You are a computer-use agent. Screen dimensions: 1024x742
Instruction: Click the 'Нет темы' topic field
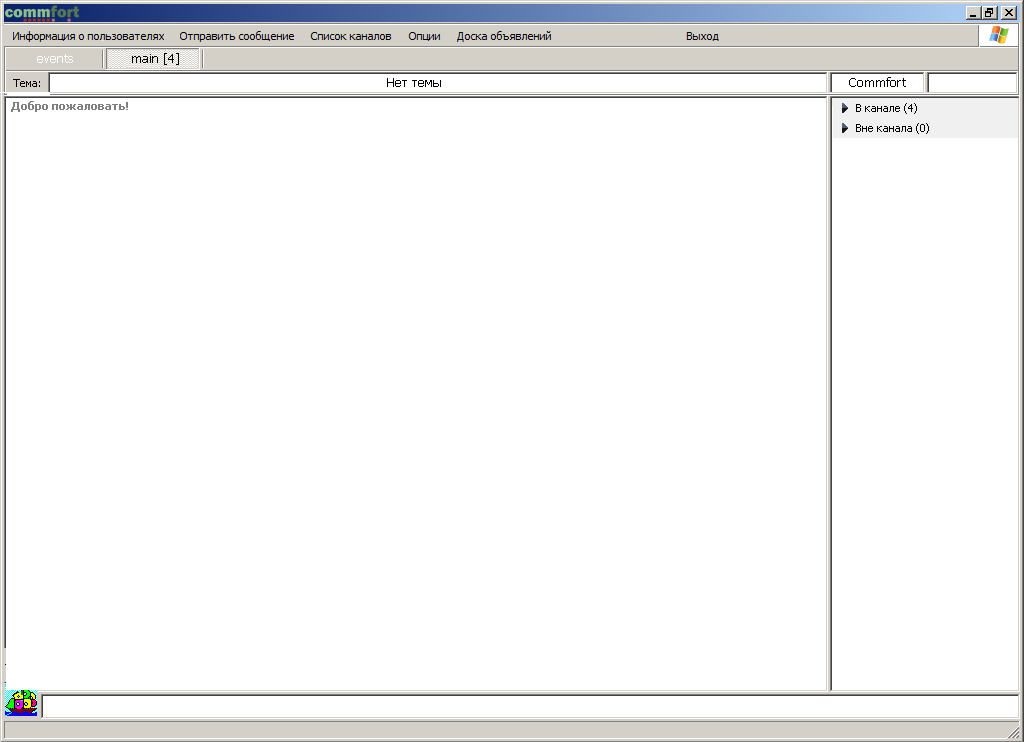click(438, 83)
